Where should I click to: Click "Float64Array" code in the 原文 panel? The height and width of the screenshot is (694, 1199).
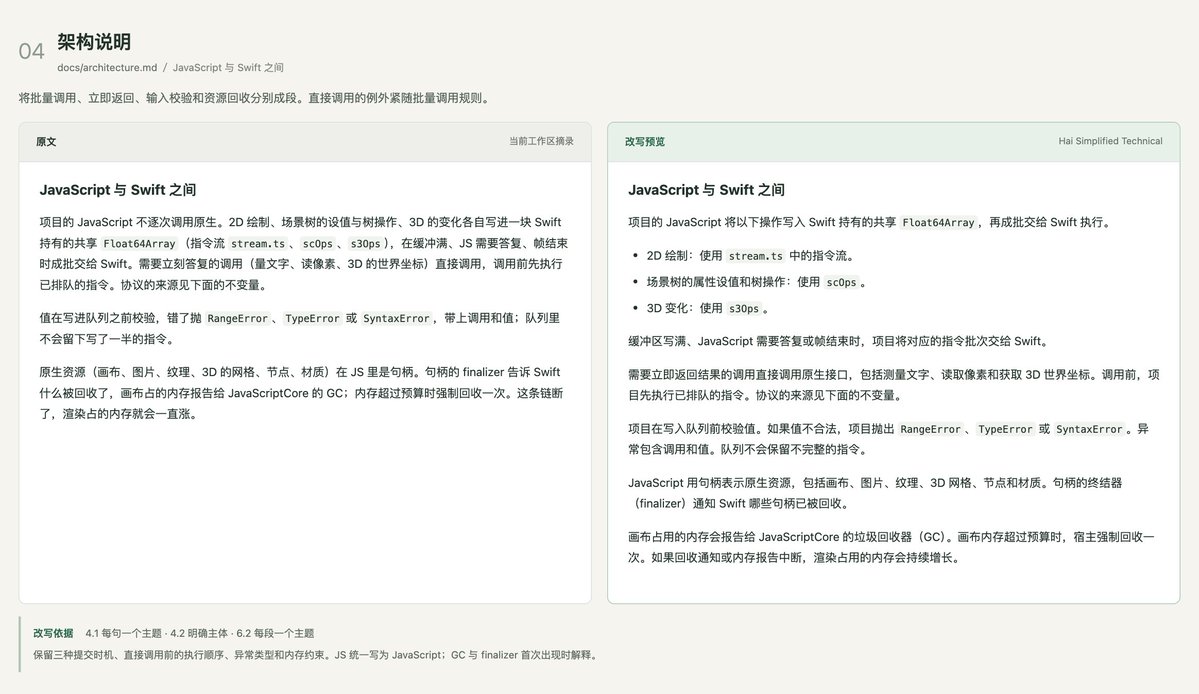pos(139,244)
